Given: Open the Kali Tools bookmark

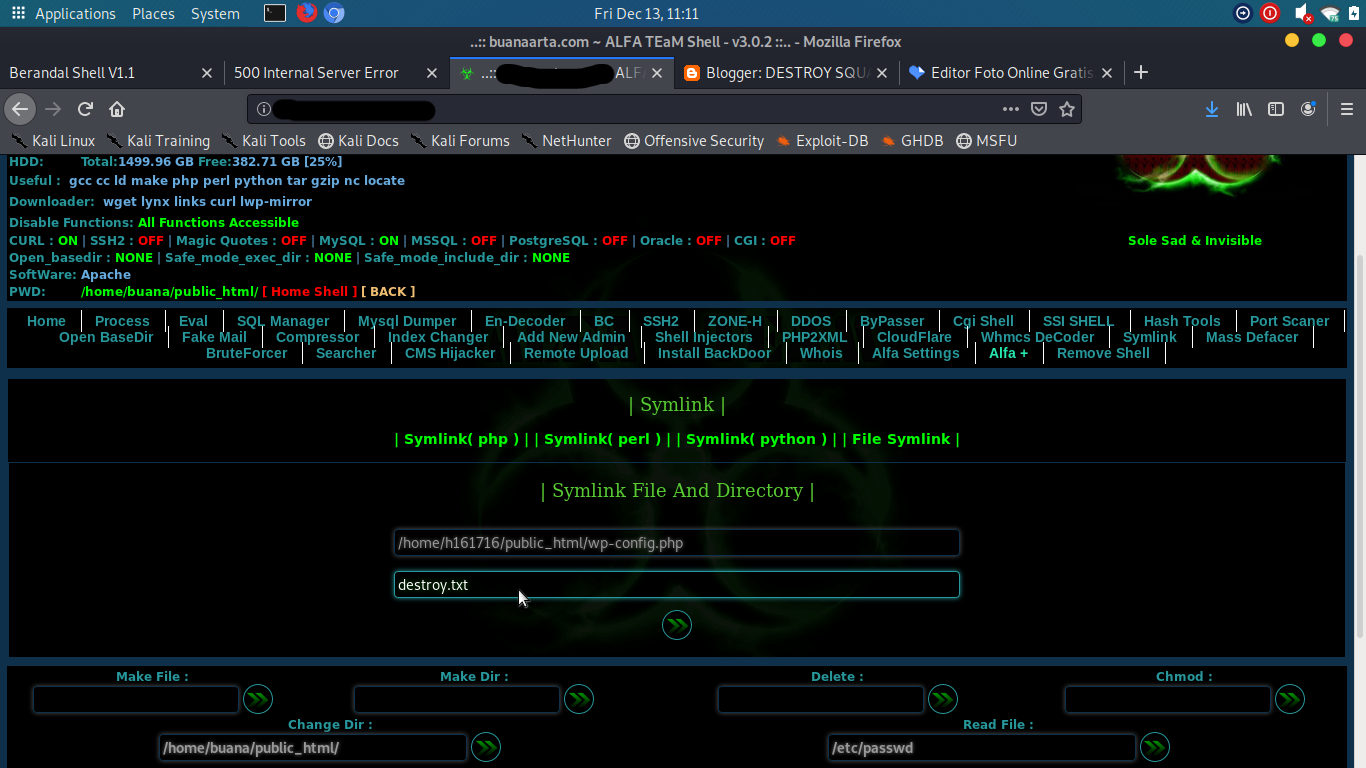Looking at the screenshot, I should tap(263, 141).
